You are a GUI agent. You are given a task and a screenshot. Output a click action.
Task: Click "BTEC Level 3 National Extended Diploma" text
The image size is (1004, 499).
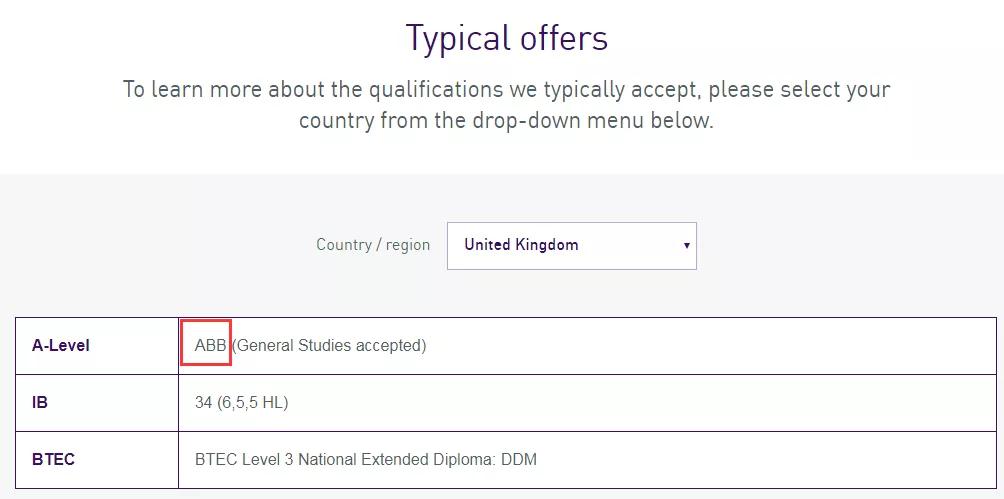(344, 460)
